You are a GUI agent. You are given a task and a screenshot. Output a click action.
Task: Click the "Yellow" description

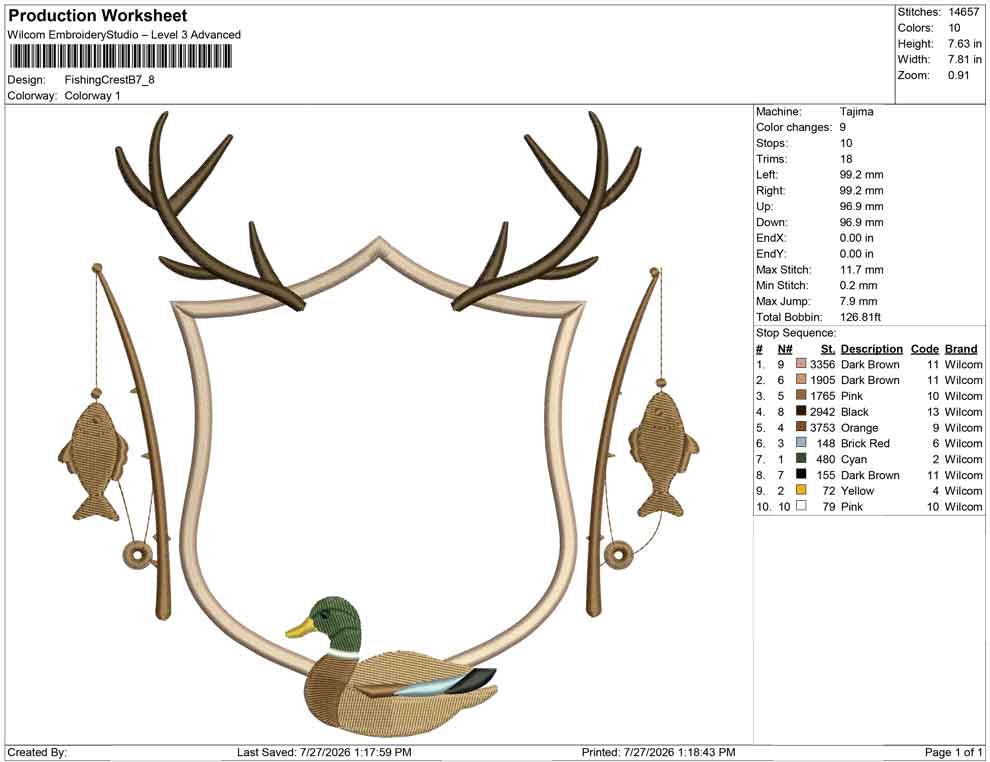(x=857, y=491)
